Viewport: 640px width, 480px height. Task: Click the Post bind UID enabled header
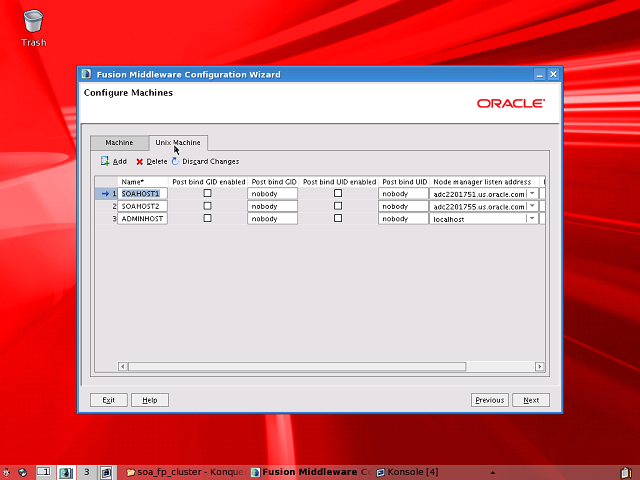[339, 182]
